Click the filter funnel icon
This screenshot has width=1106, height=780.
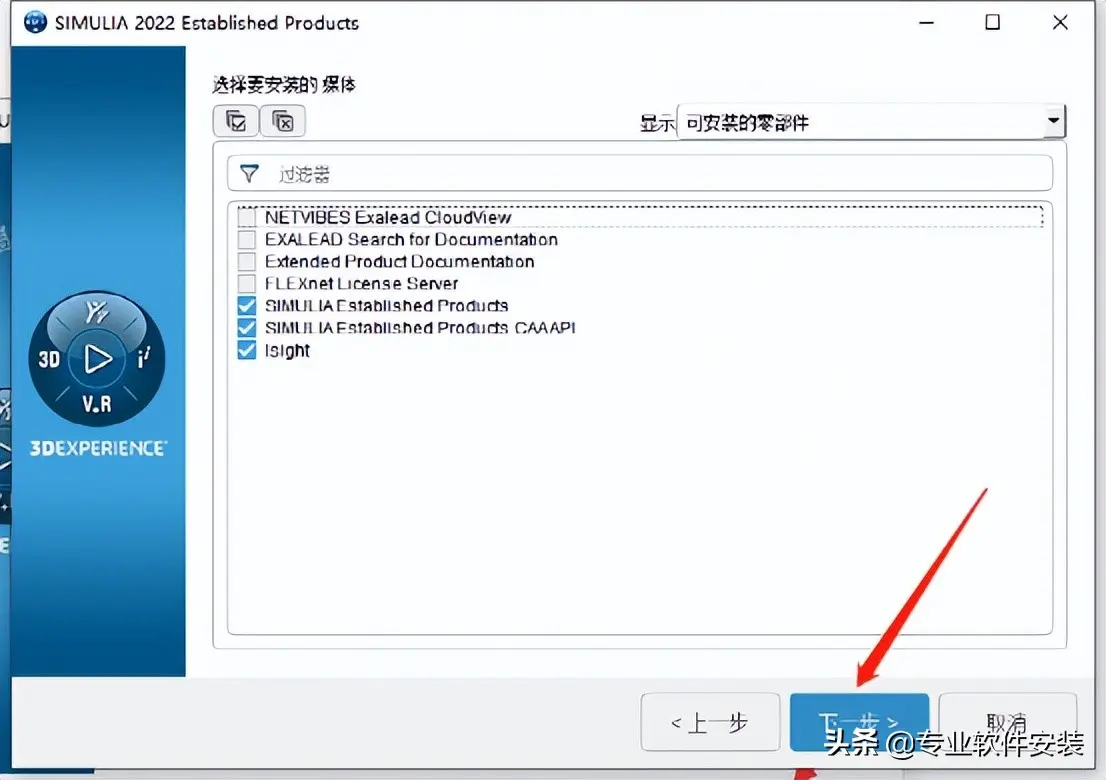click(x=249, y=173)
